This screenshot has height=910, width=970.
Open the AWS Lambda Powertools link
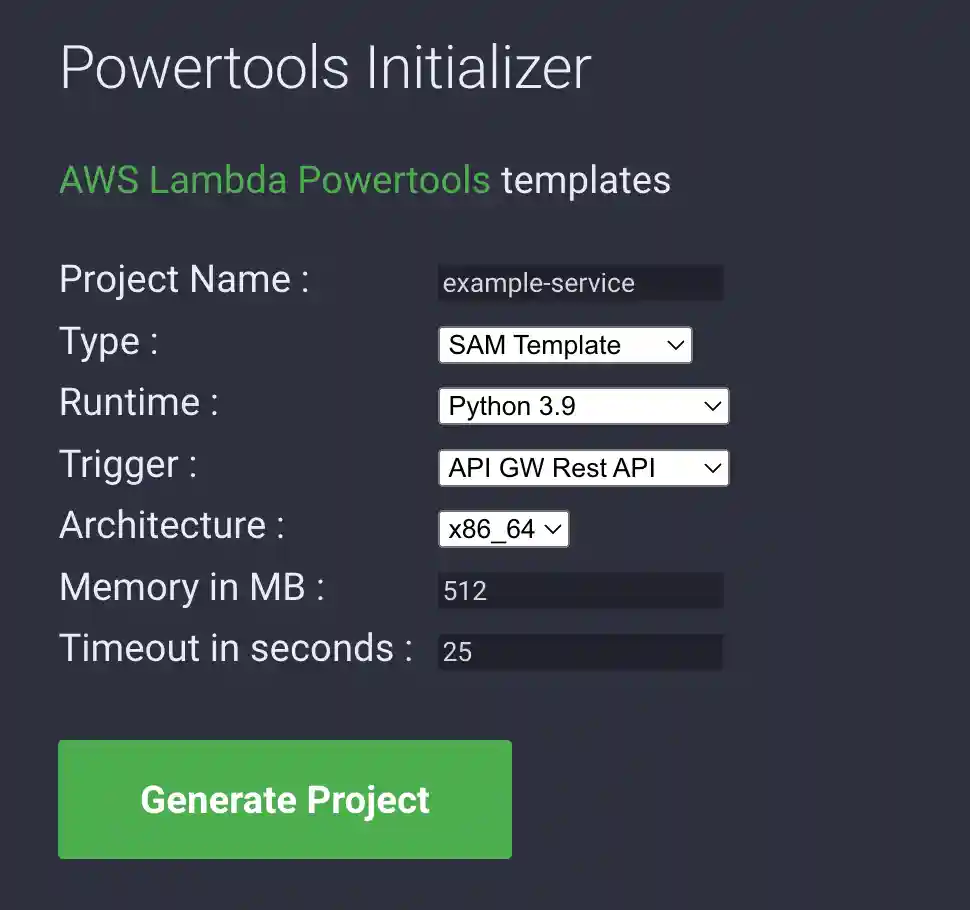(x=274, y=180)
